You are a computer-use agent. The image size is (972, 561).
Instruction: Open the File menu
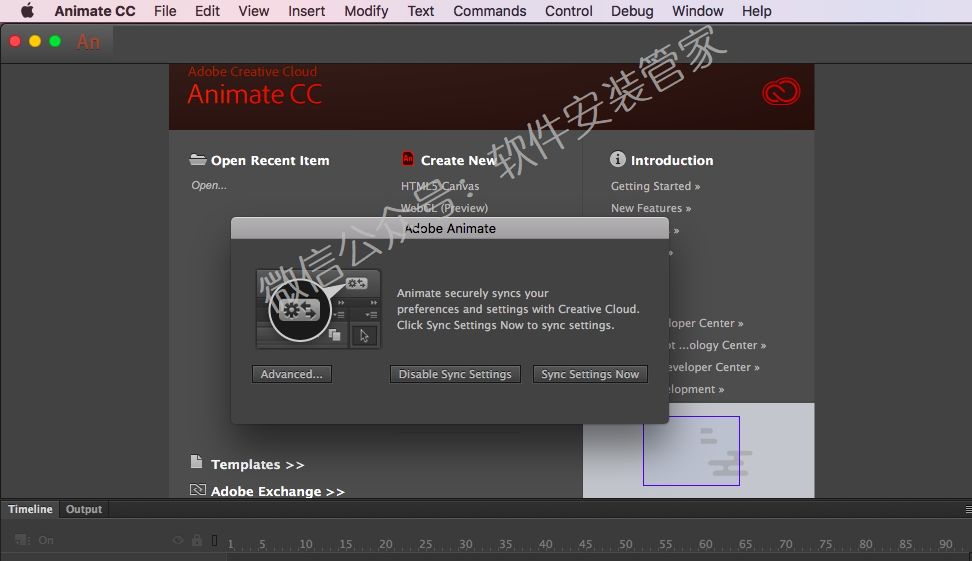(165, 11)
